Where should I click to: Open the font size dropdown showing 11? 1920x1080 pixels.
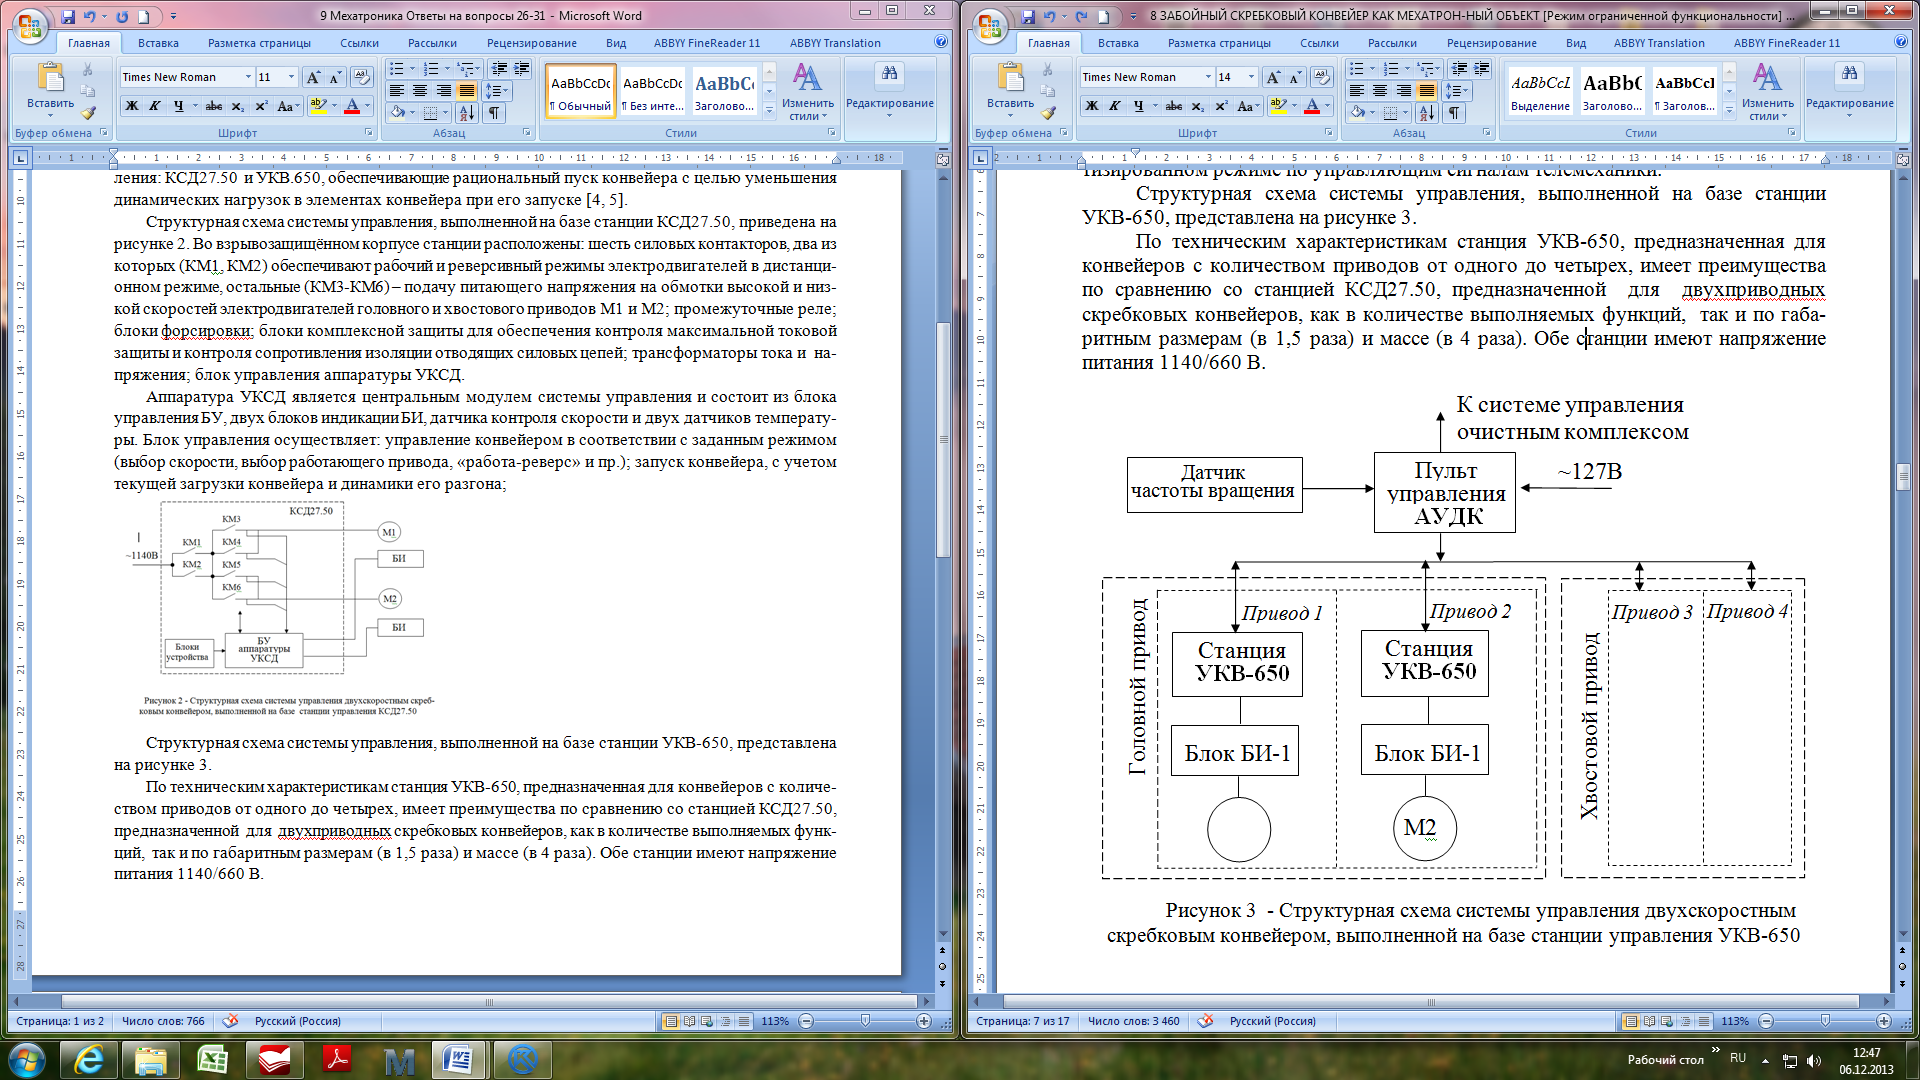coord(291,77)
